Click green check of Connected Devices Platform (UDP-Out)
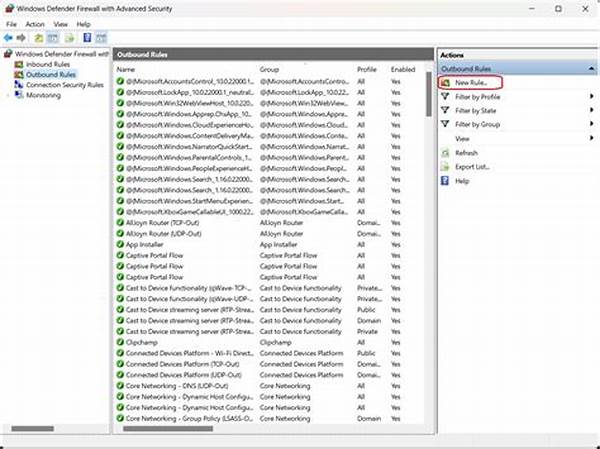The width and height of the screenshot is (600, 449). 120,375
